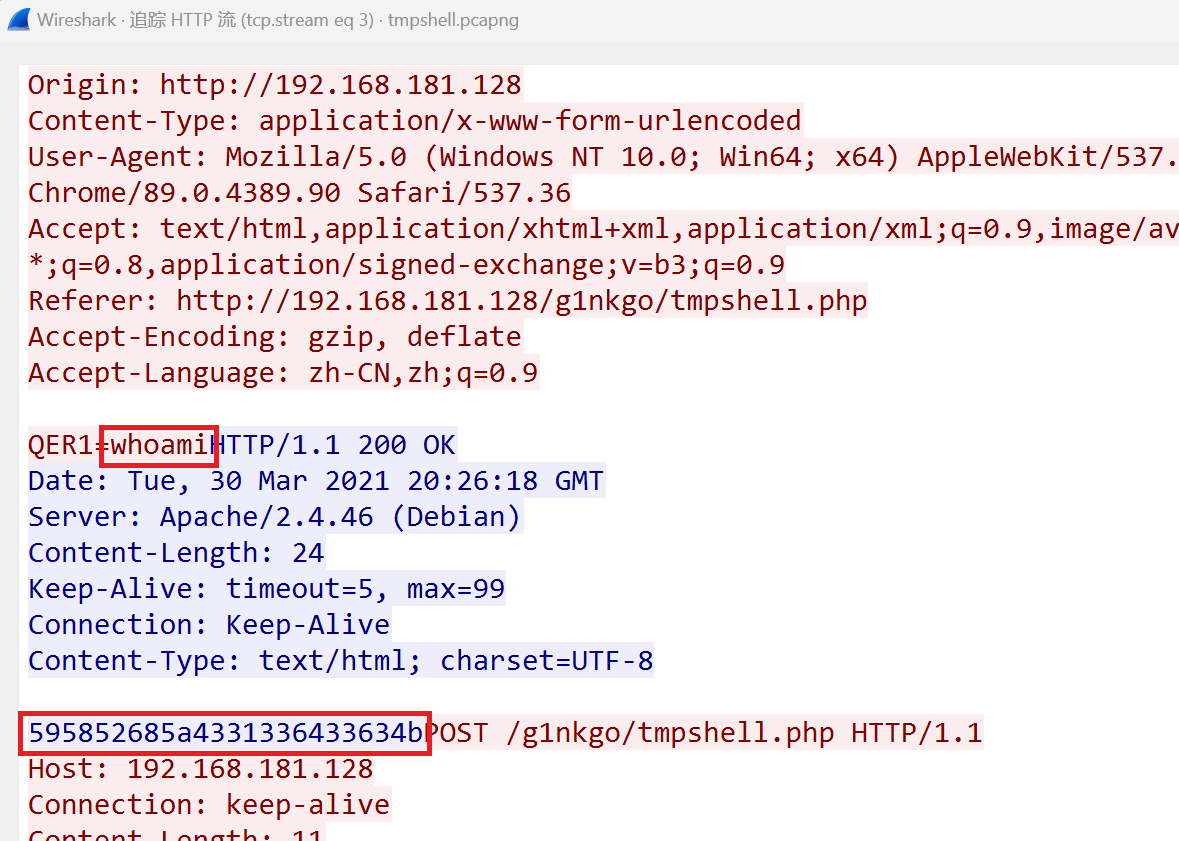Click the Keep-Alive timeout=5 line
The height and width of the screenshot is (841, 1179).
click(x=266, y=590)
